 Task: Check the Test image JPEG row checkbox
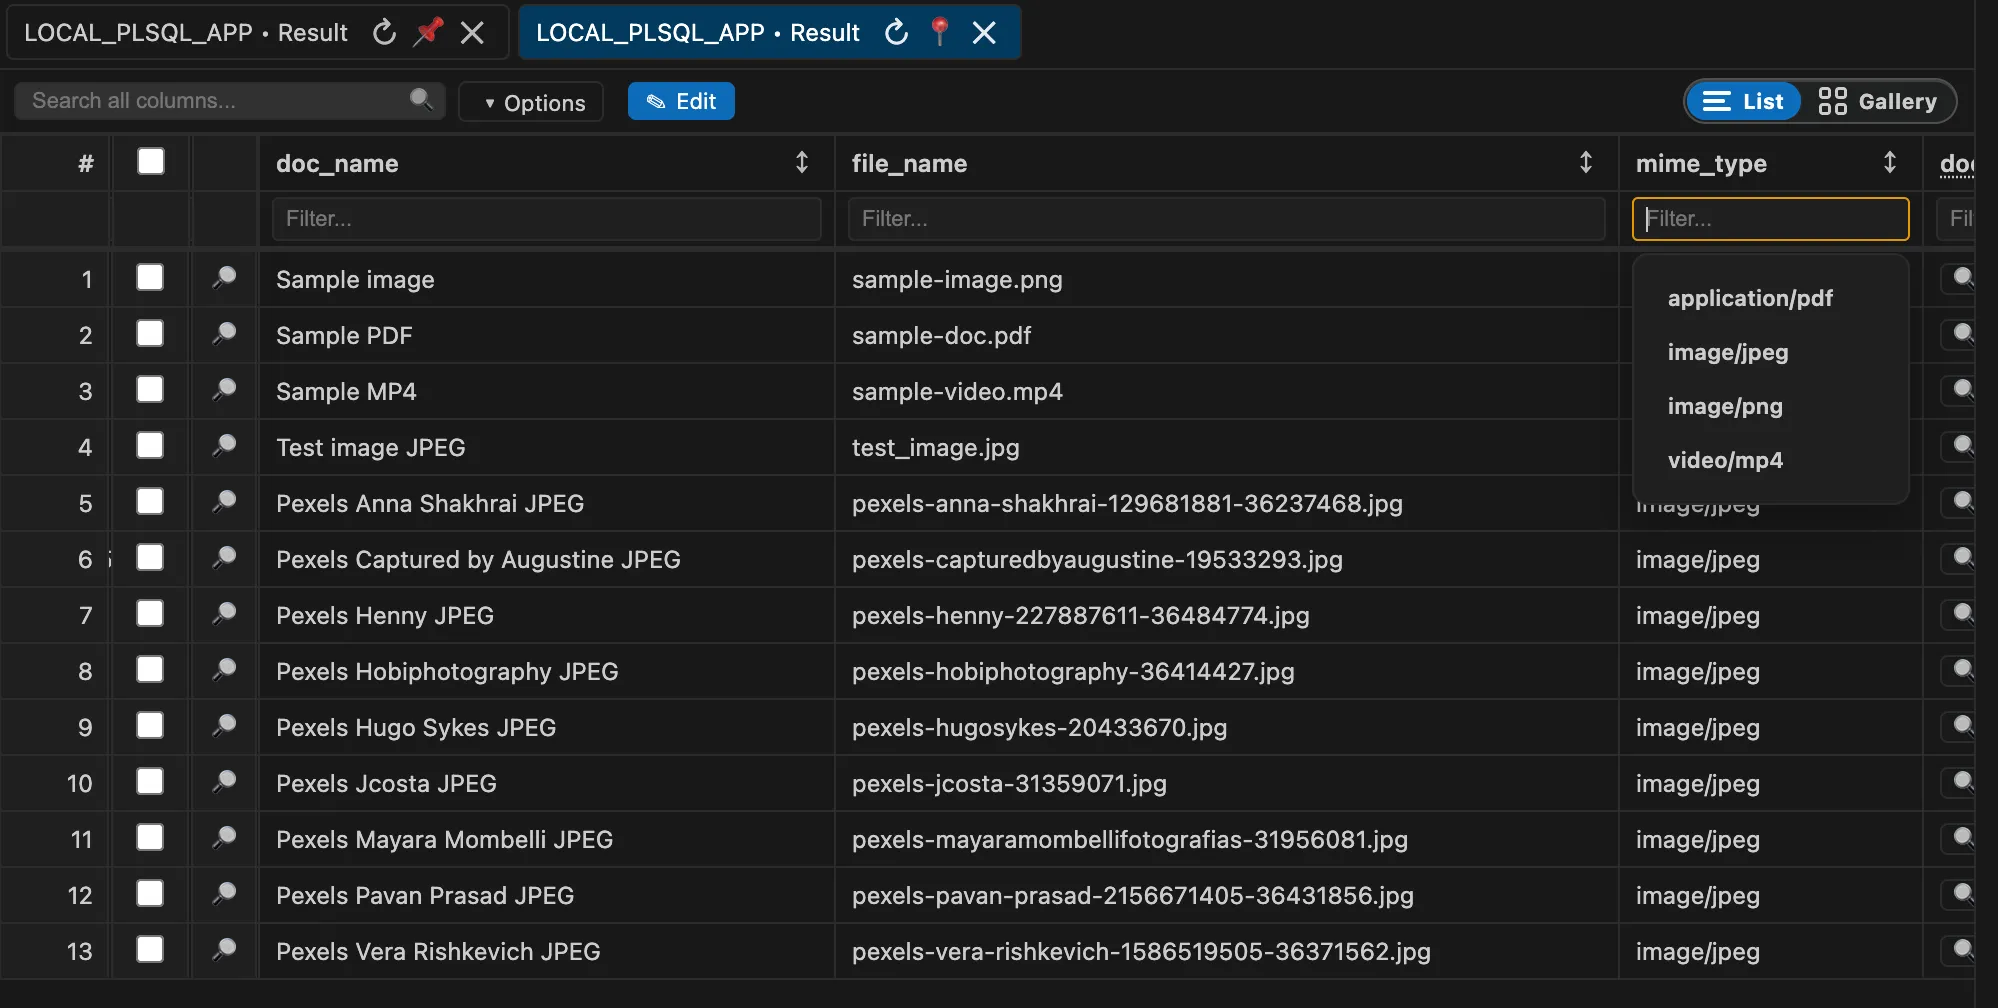tap(150, 445)
